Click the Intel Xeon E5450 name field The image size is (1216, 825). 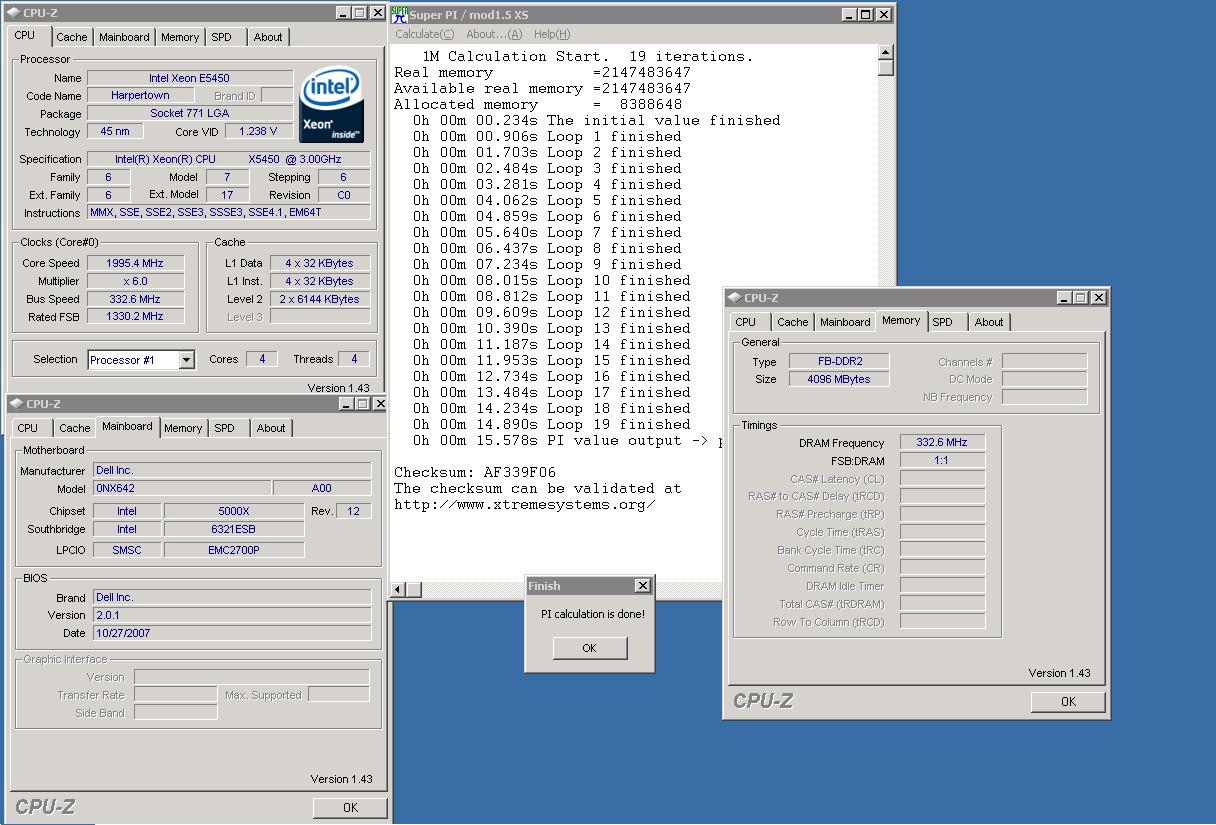coord(190,78)
